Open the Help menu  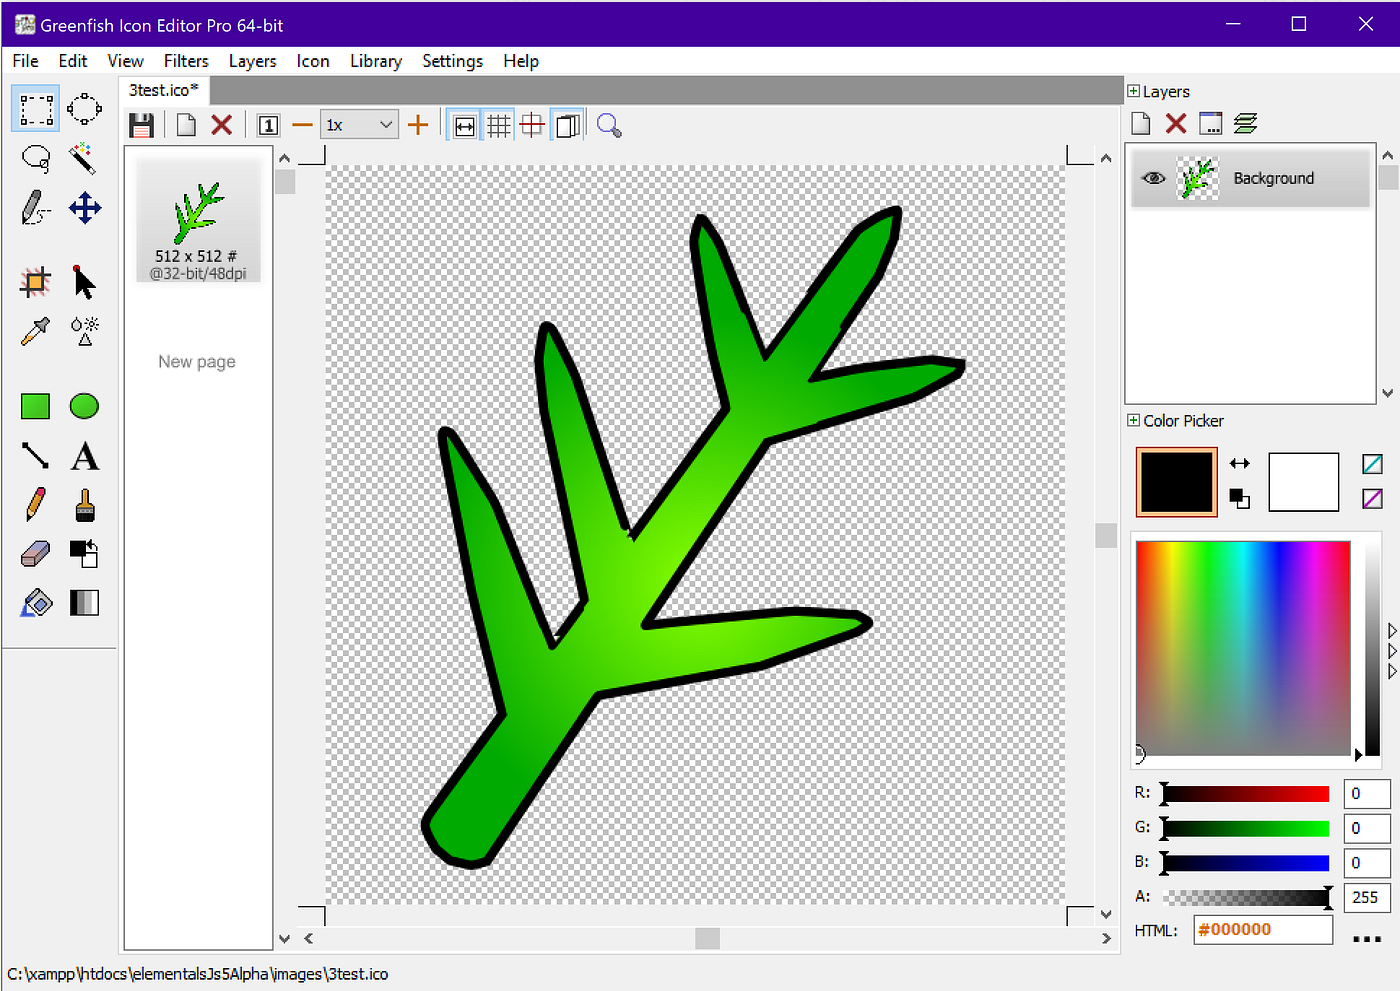coord(521,61)
